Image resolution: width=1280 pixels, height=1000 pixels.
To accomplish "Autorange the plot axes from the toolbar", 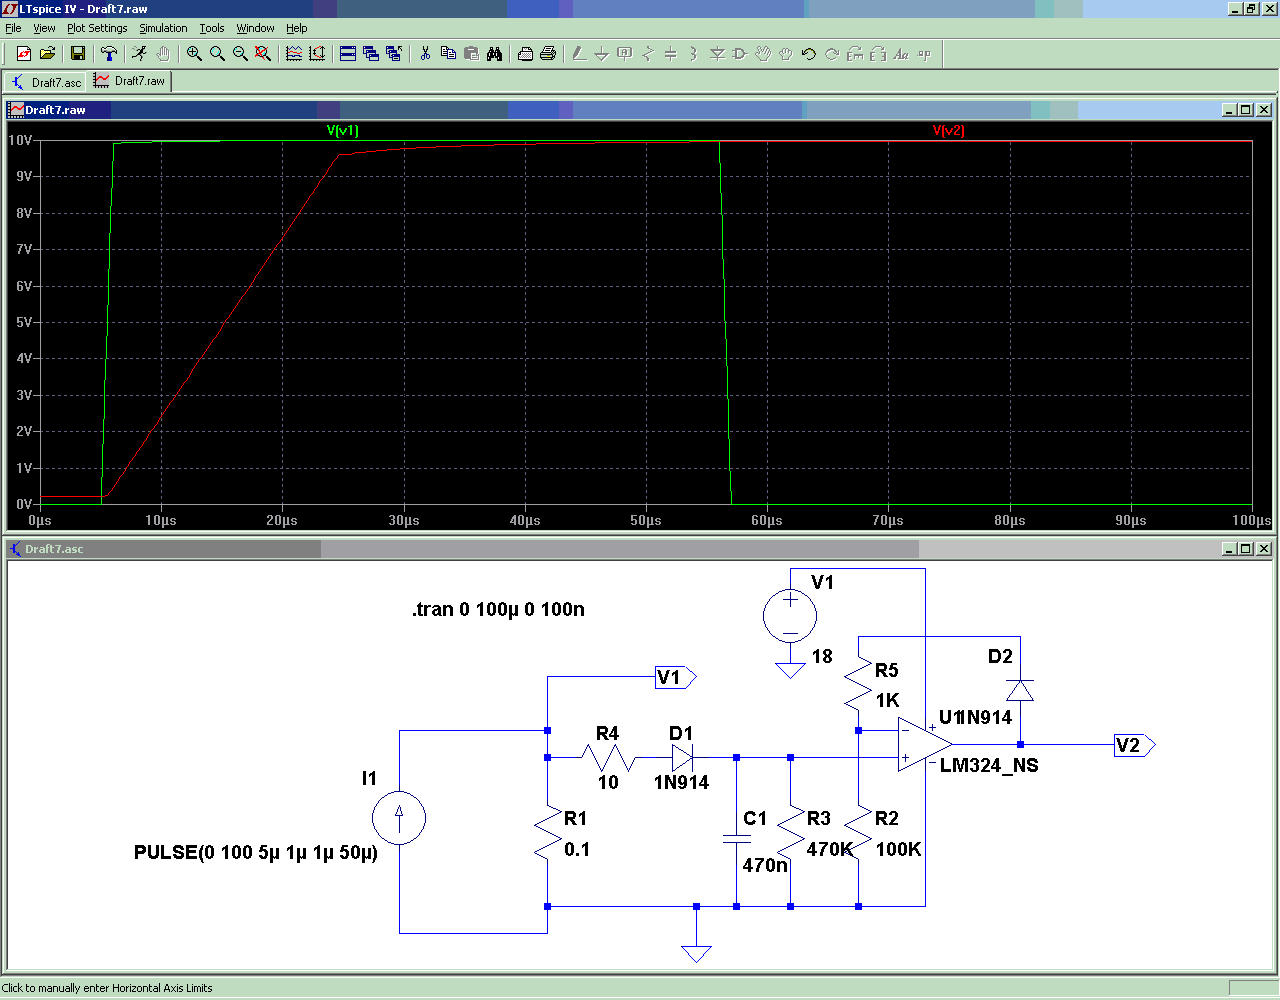I will coord(317,54).
